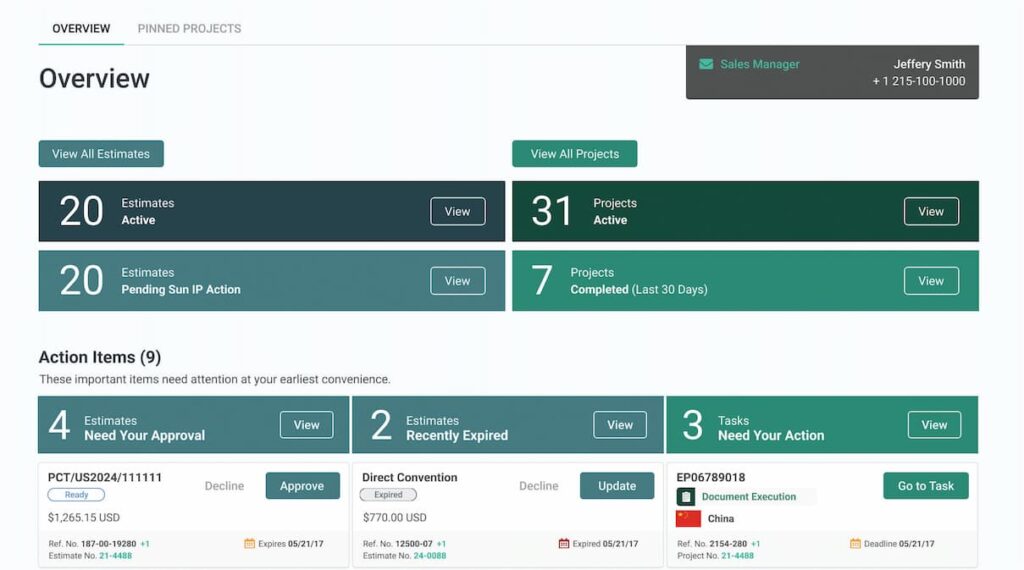Click calendar icon beside Expired 05/21/17

pos(564,543)
